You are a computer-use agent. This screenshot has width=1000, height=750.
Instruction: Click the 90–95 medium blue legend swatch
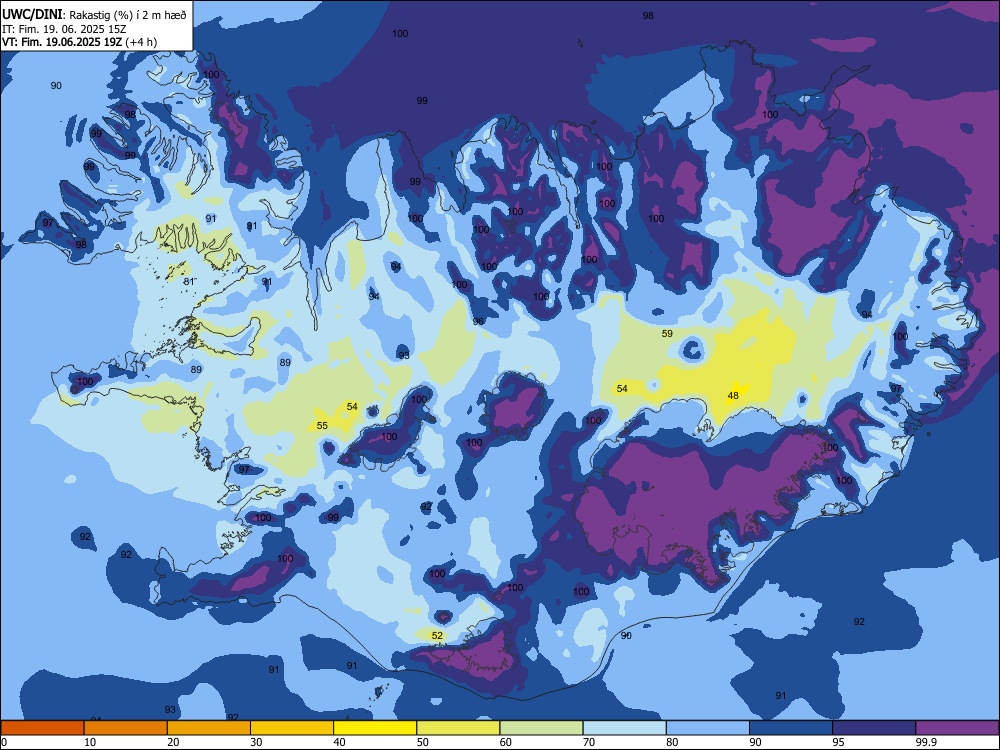[791, 728]
